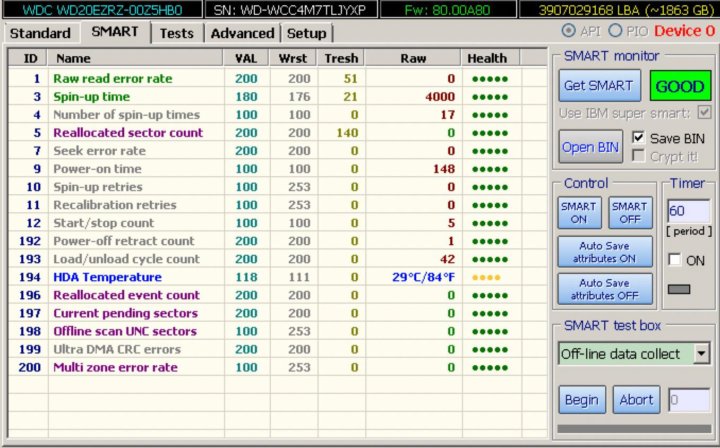Click the green GOOD status indicator
Image resolution: width=720 pixels, height=448 pixels.
point(679,85)
